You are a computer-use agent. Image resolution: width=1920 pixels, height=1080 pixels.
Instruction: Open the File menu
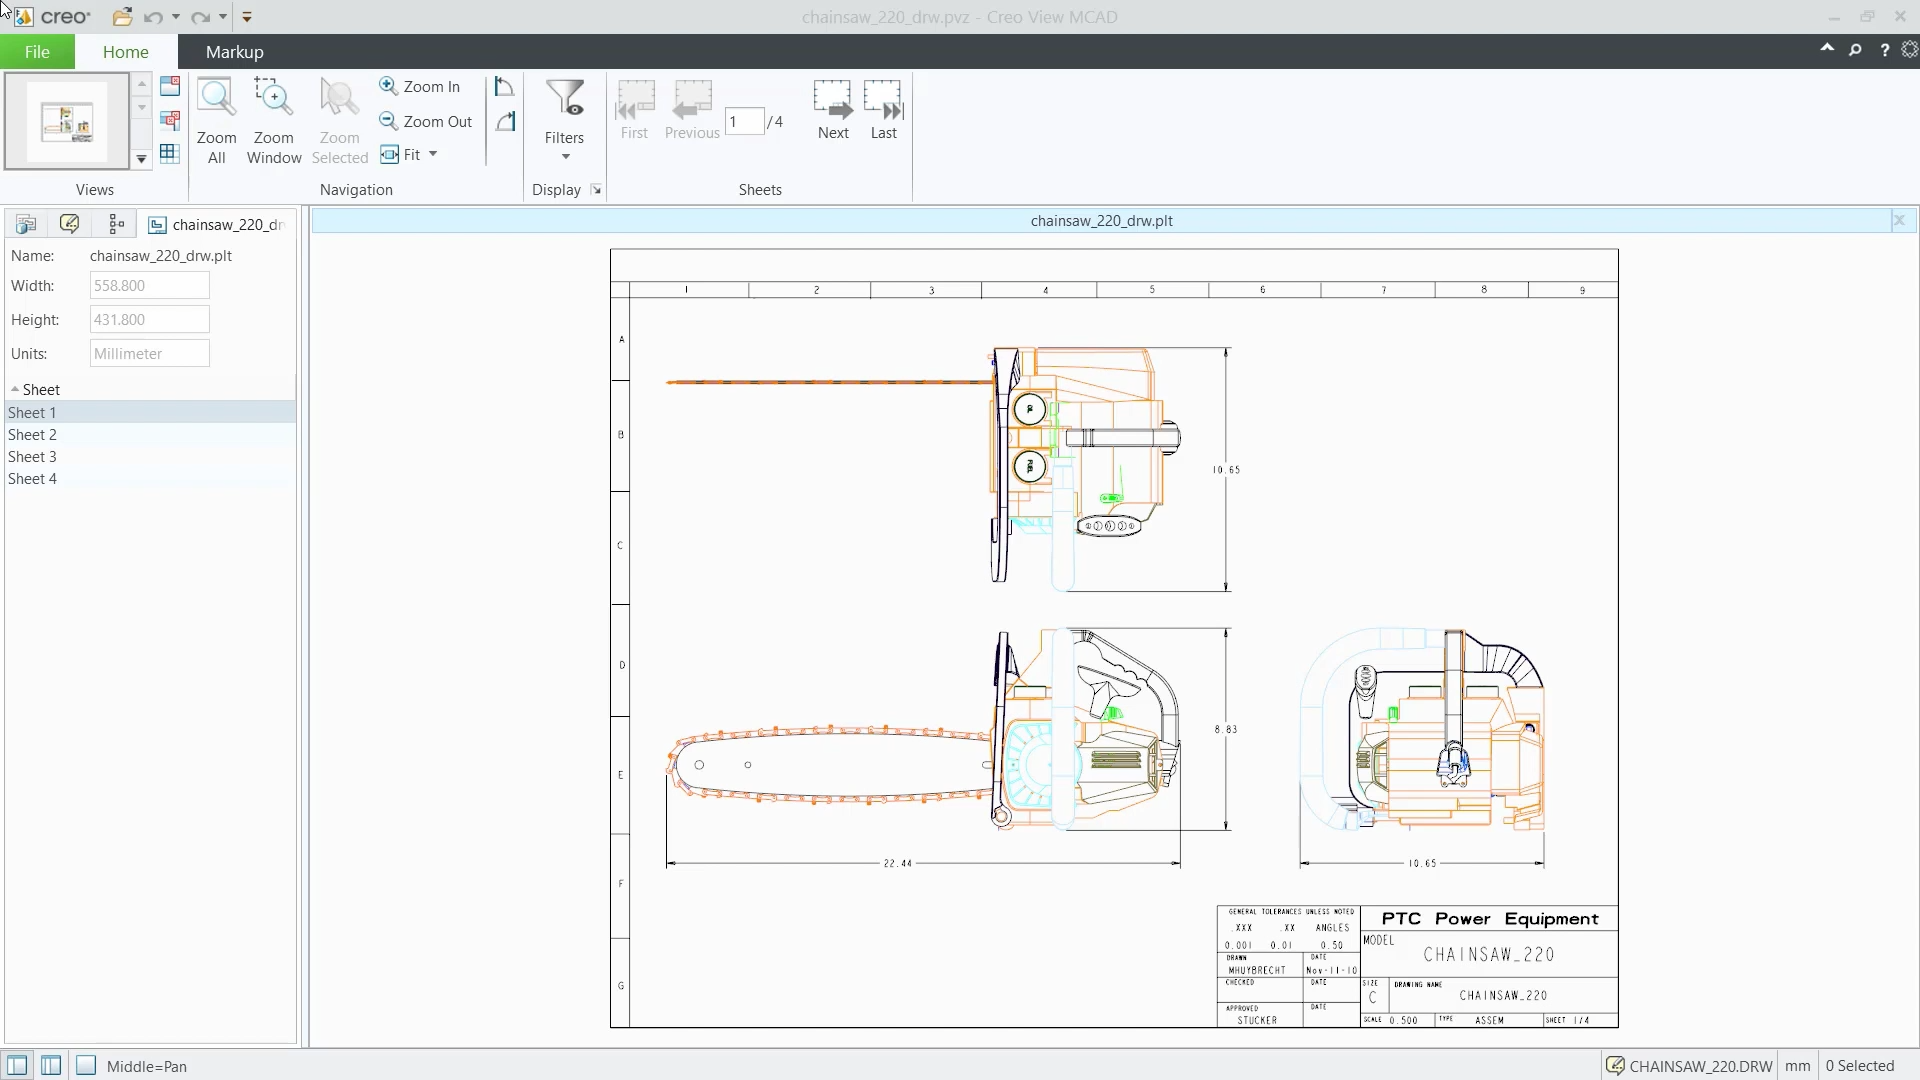37,52
